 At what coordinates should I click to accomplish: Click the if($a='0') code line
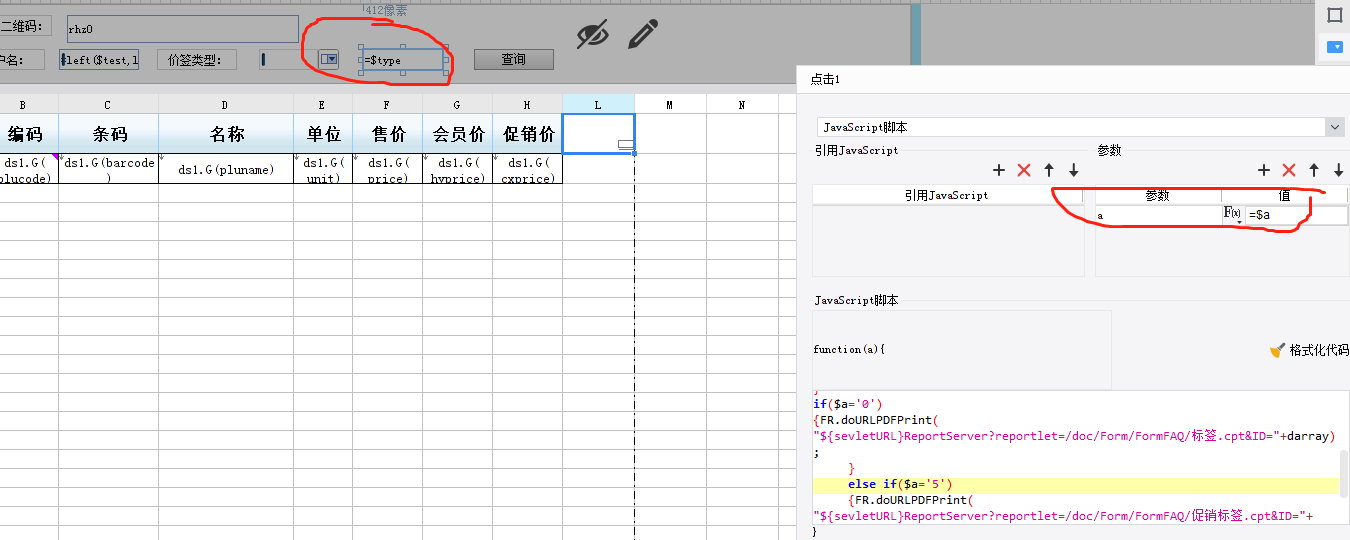click(847, 404)
